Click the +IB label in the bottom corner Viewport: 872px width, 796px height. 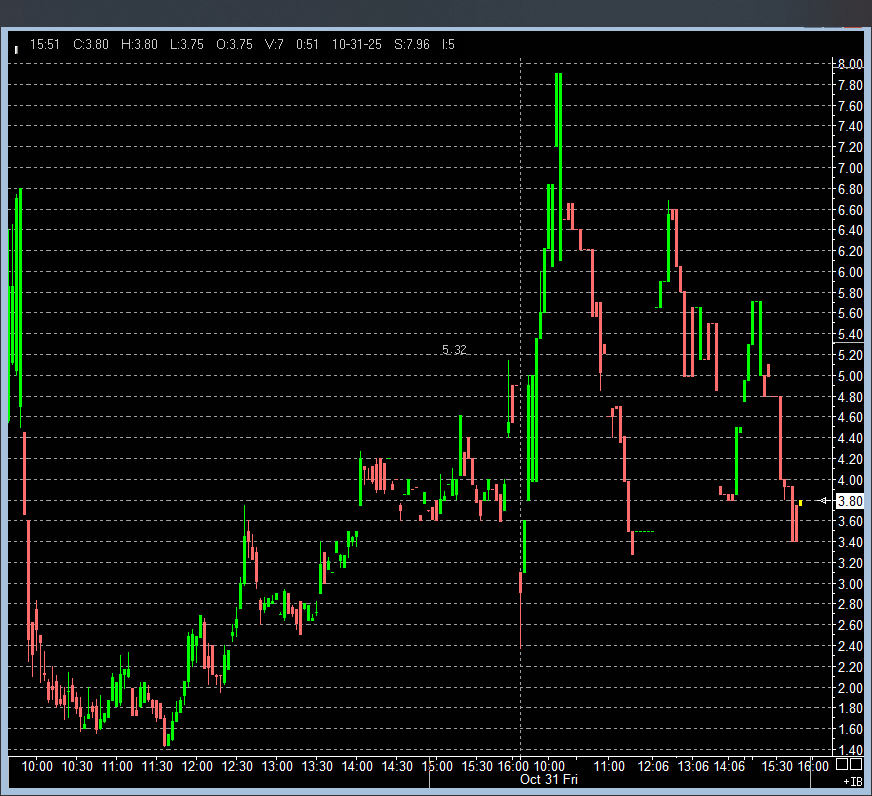pyautogui.click(x=851, y=780)
